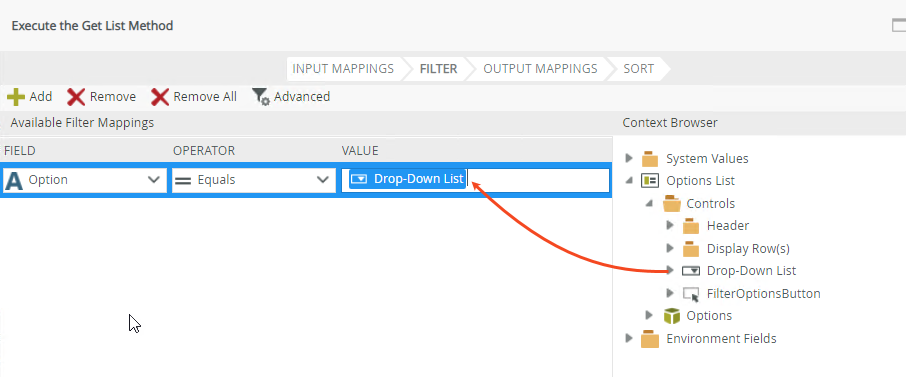This screenshot has height=377, width=906.
Task: Select Drop-Down List label in Context Browser
Action: click(751, 271)
